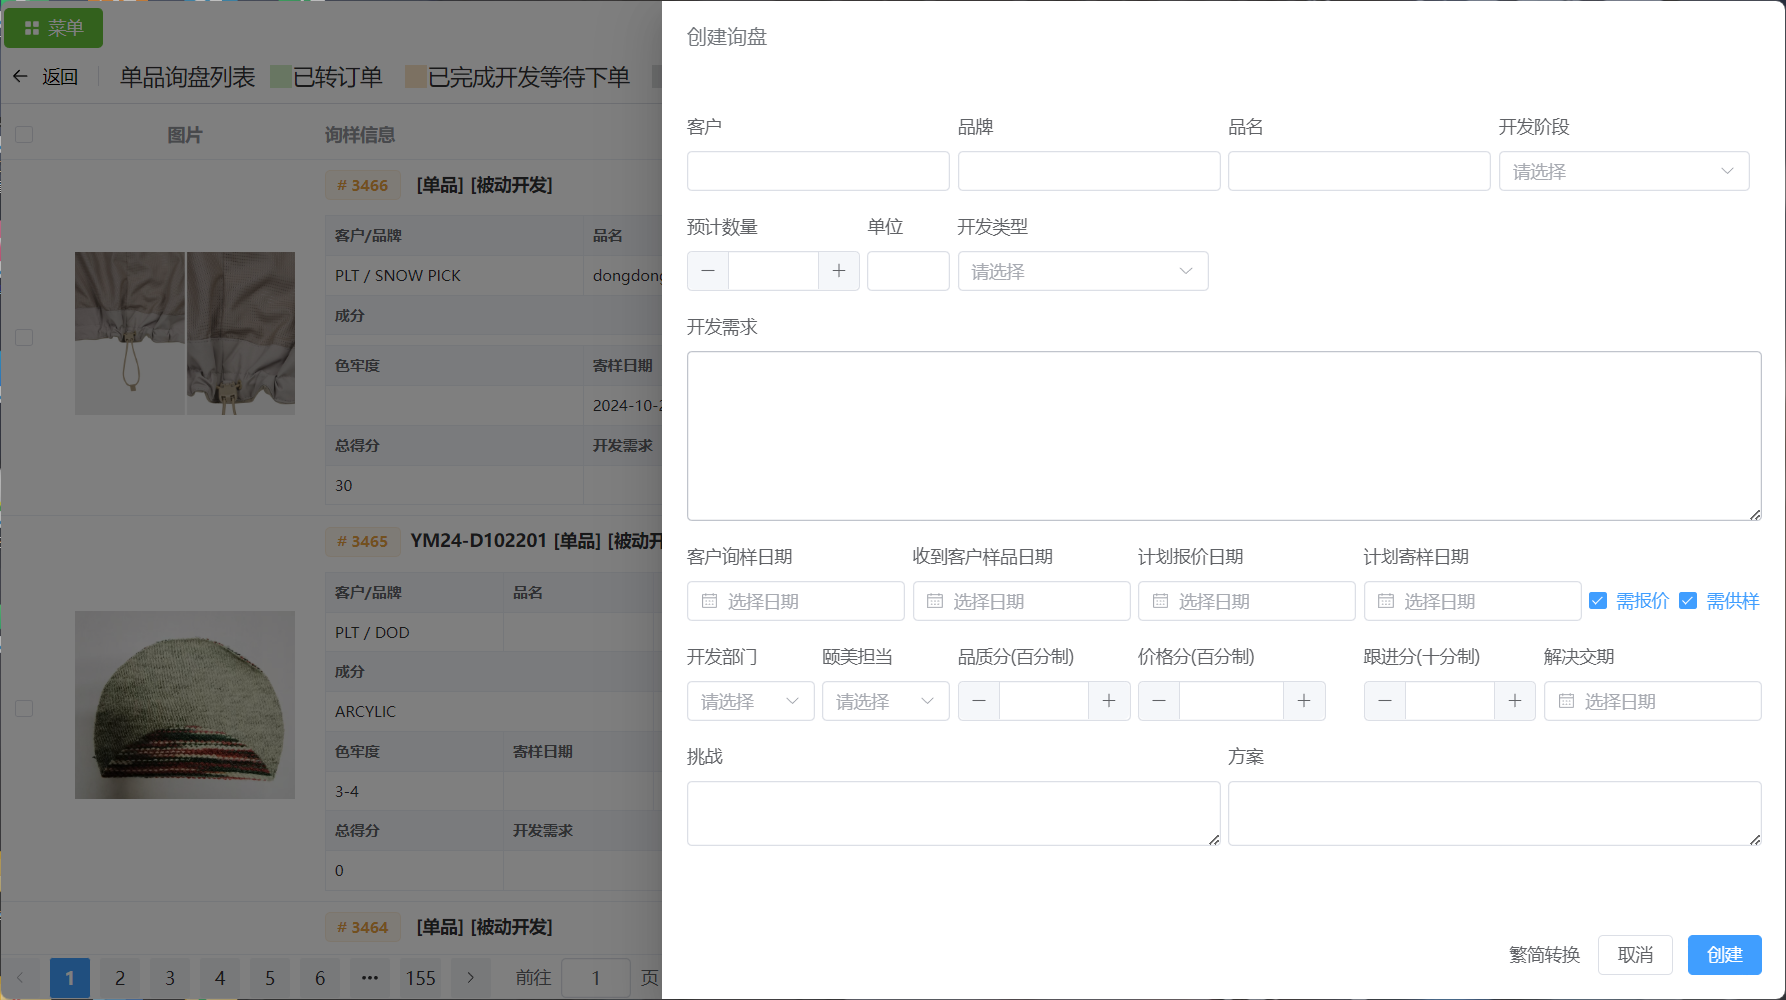Viewport: 1786px width, 1000px height.
Task: Open the 开发类型 dropdown
Action: tap(1082, 271)
